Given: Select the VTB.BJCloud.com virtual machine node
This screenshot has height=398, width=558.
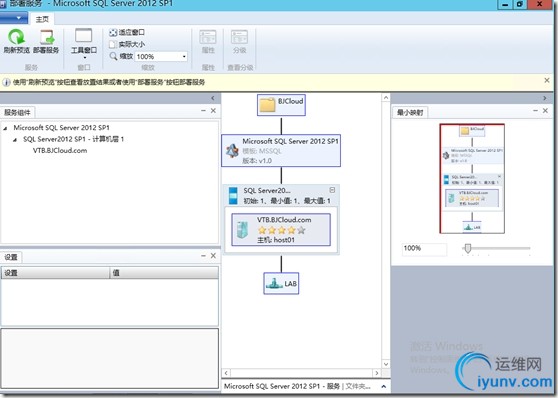Looking at the screenshot, I should click(x=281, y=230).
